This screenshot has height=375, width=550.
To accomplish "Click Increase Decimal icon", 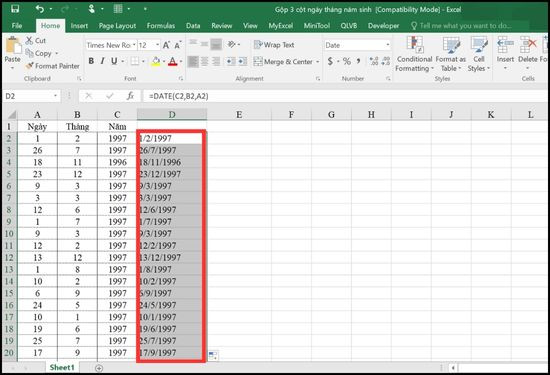I will 374,61.
